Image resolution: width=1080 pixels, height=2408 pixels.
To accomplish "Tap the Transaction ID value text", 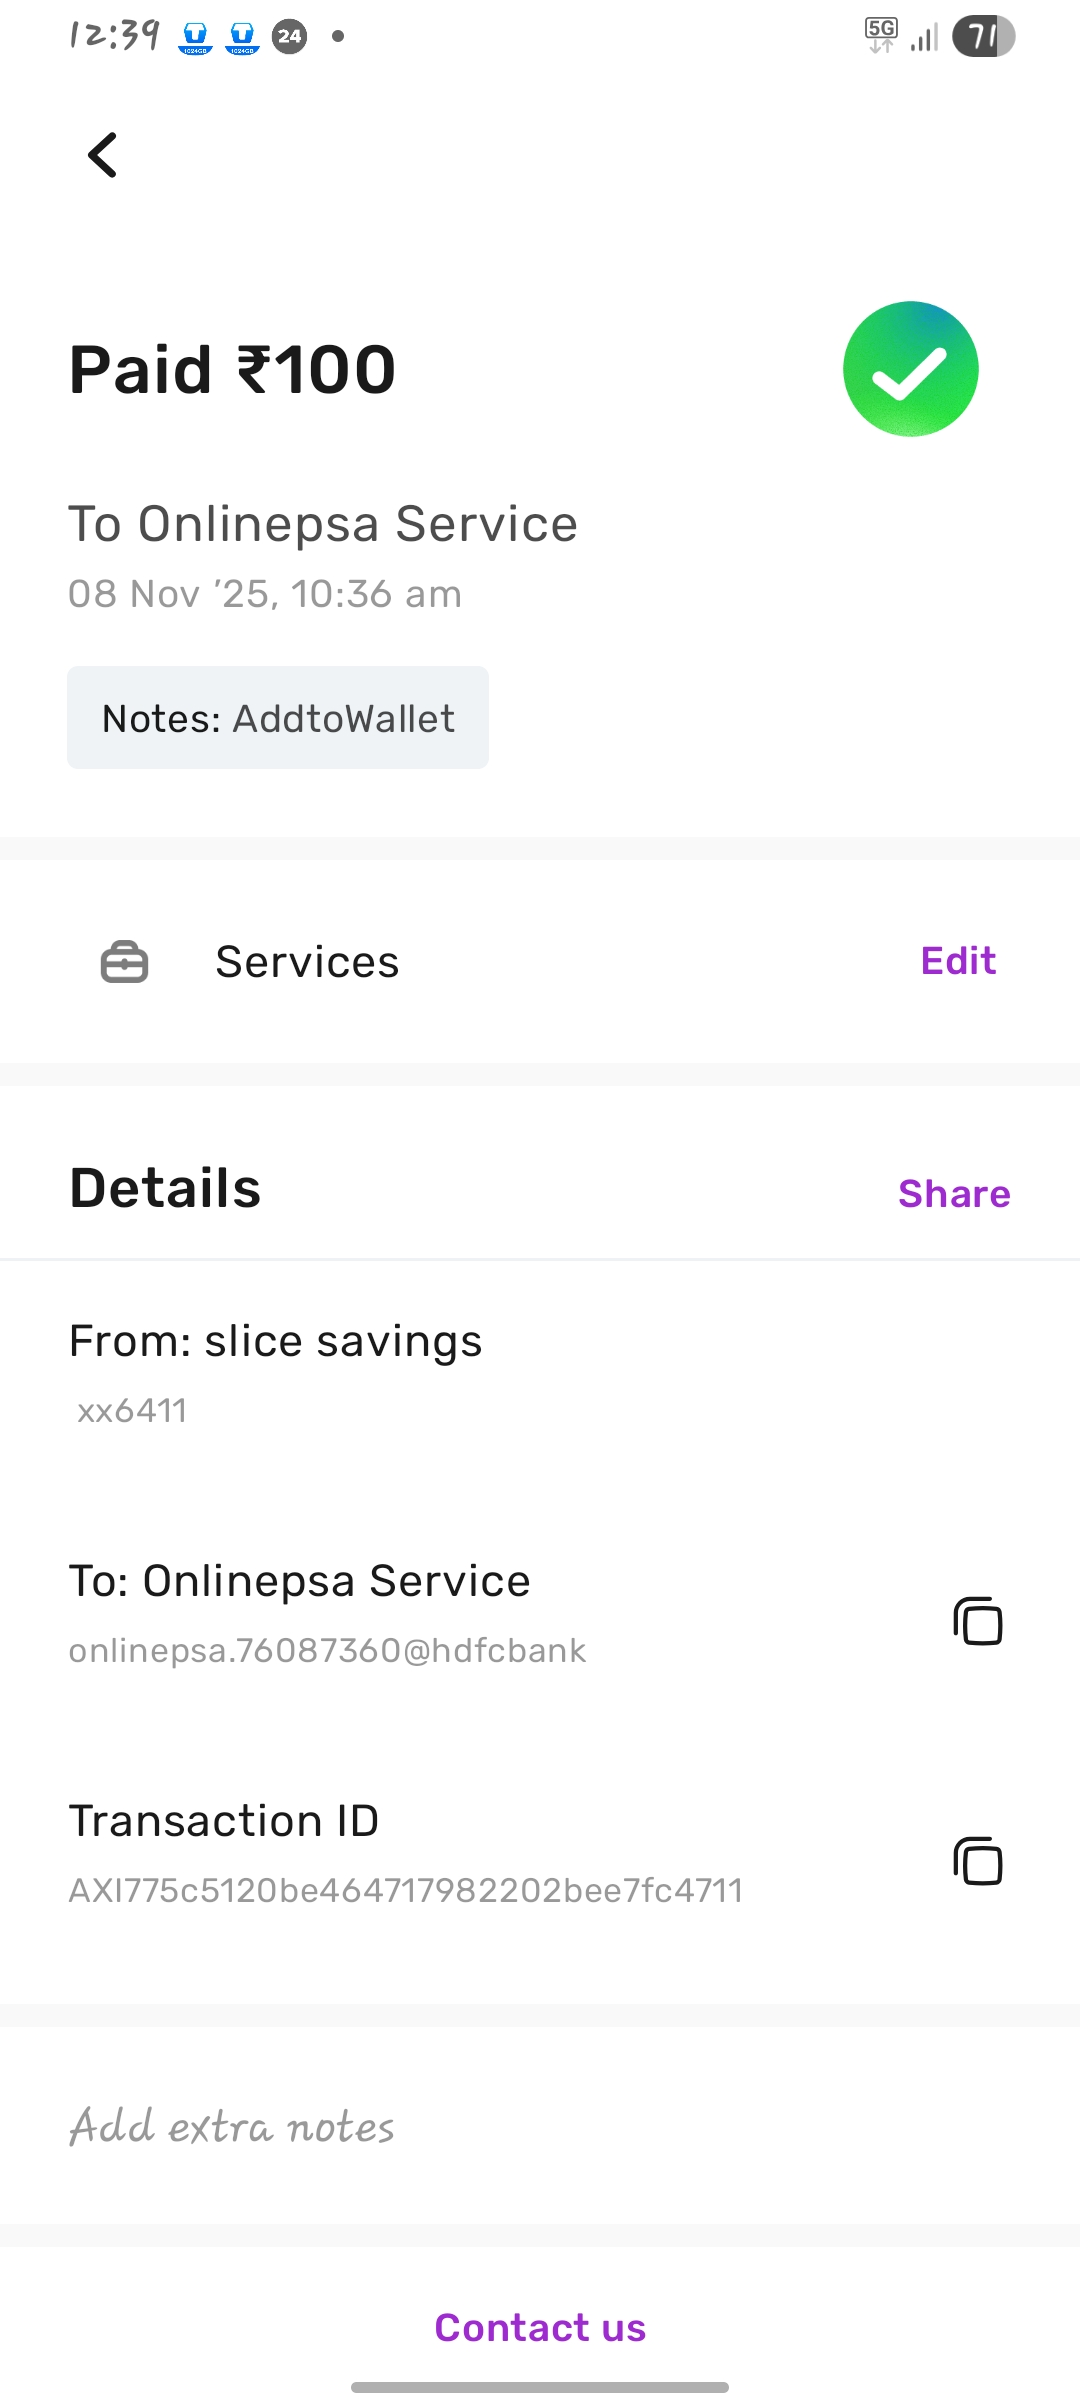I will click(405, 1890).
